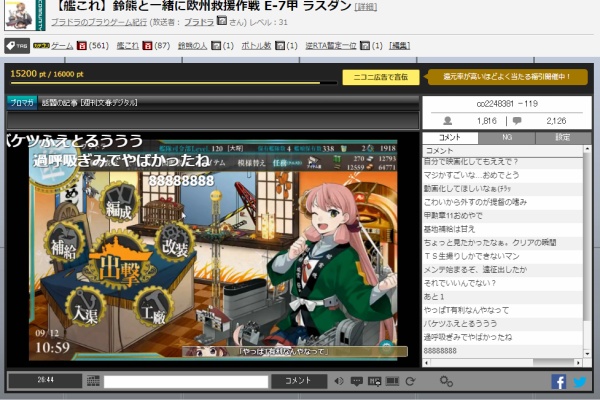Open the 鈴熊の人 tag link
This screenshot has width=600, height=400.
coord(192,46)
